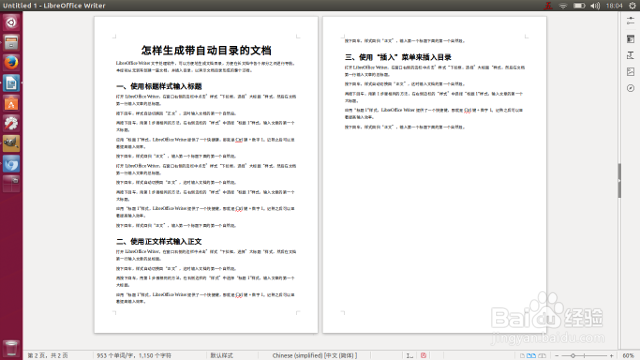640x360 pixels.
Task: Click the 60% zoom percentage
Action: pos(628,356)
